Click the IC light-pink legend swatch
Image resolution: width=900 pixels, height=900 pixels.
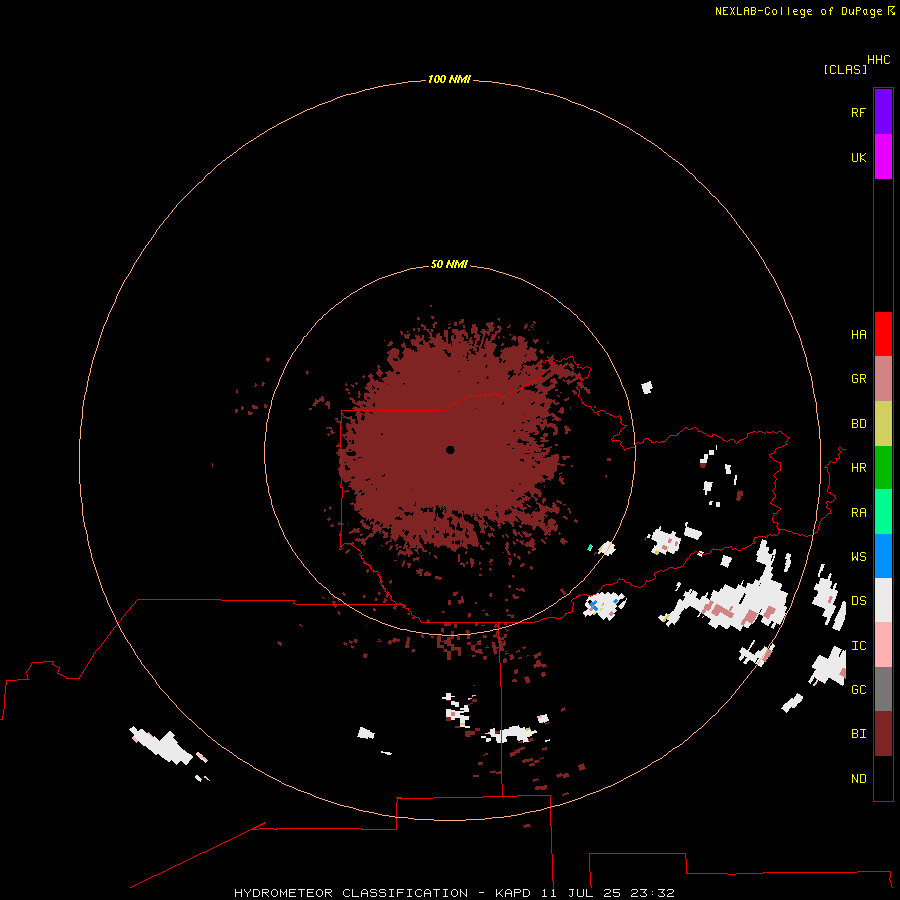pos(883,645)
